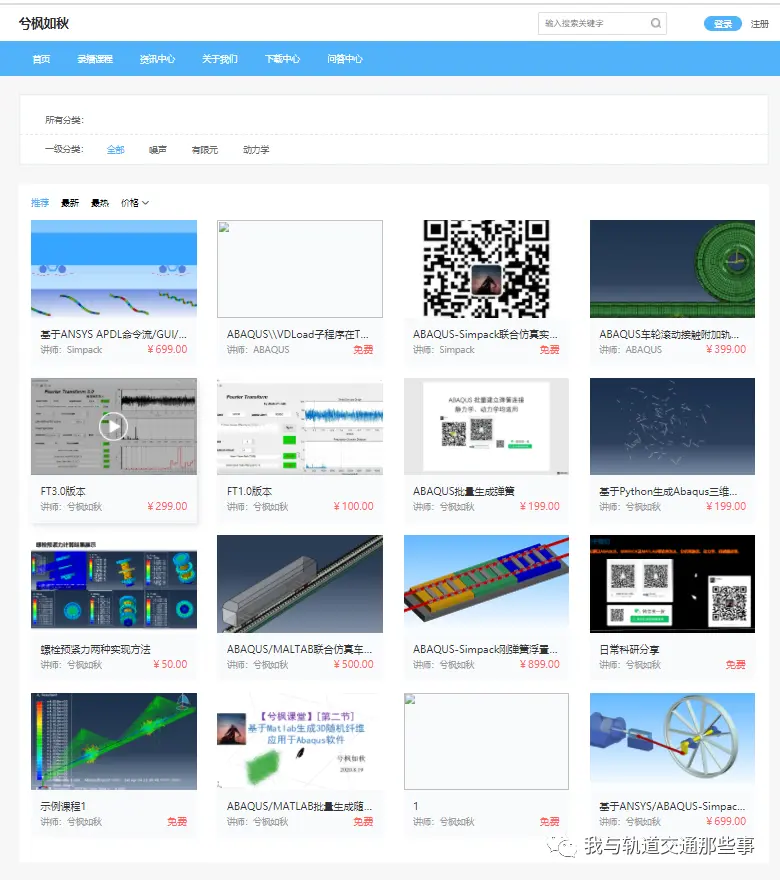Open the 螺栓预紧力两种实现方法 thumbnail
Viewport: 780px width, 880px height.
click(114, 584)
